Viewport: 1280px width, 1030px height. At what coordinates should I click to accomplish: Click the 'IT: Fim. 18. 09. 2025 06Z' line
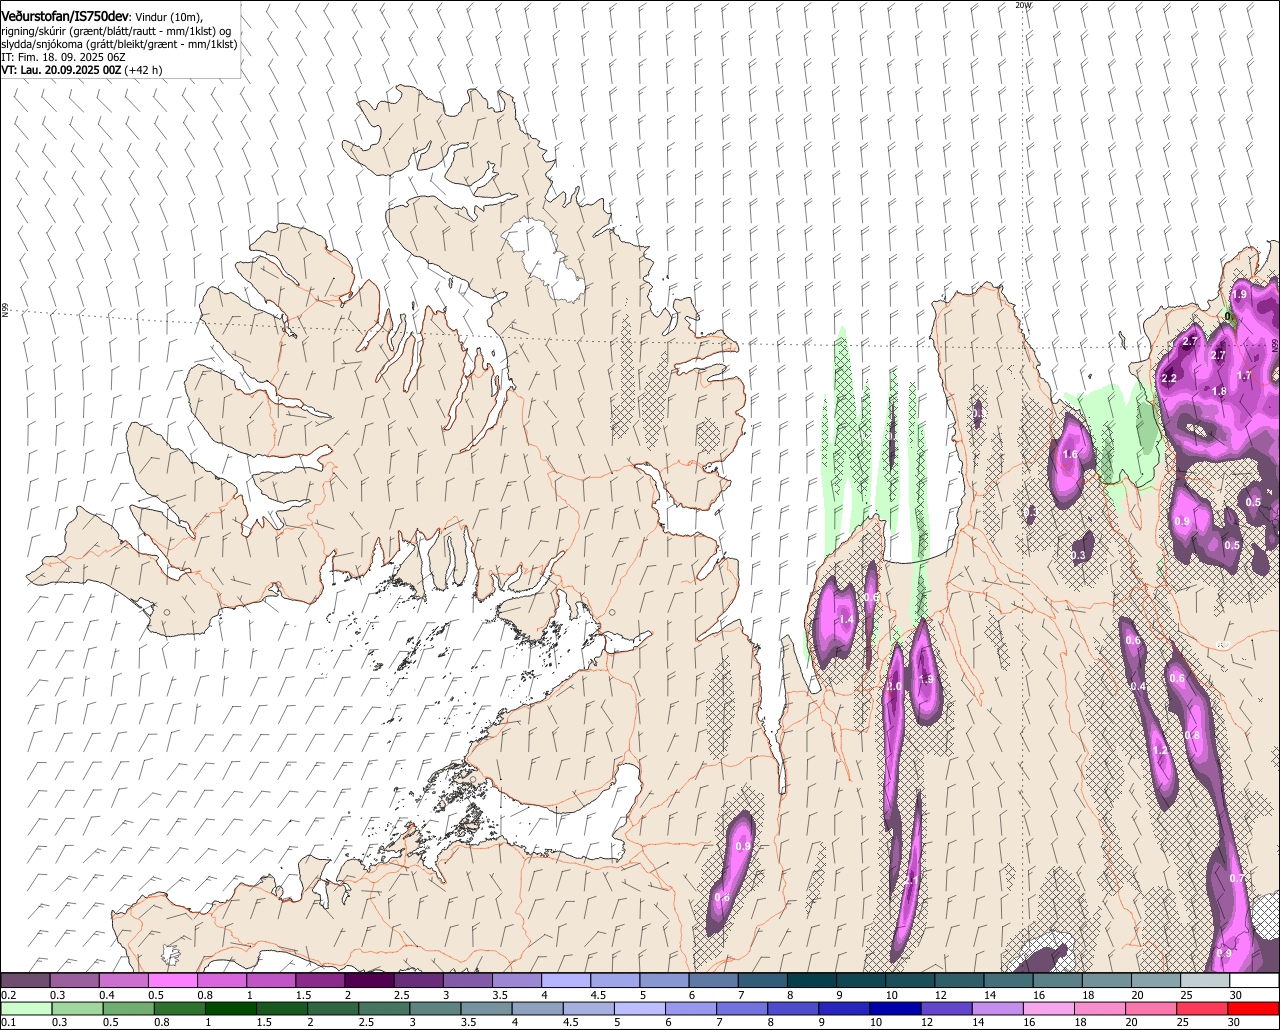[x=63, y=57]
